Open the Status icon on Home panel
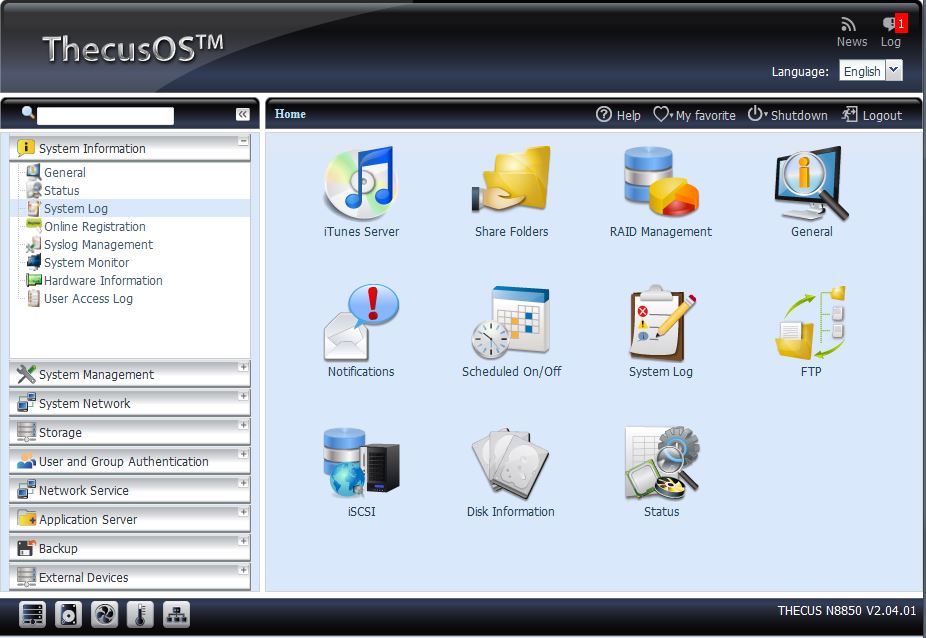 click(661, 462)
